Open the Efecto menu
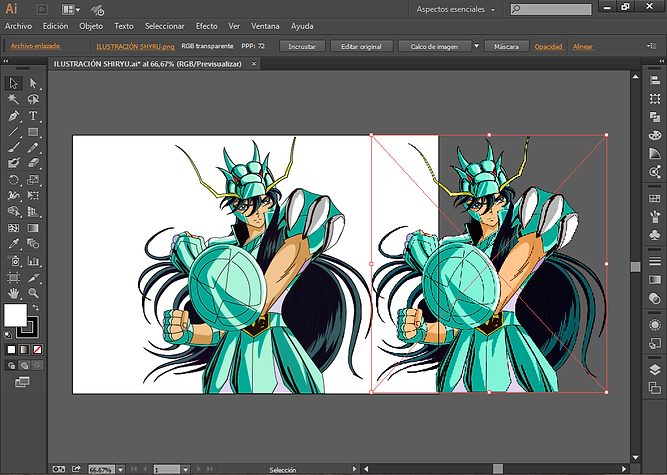667x475 pixels. tap(207, 26)
